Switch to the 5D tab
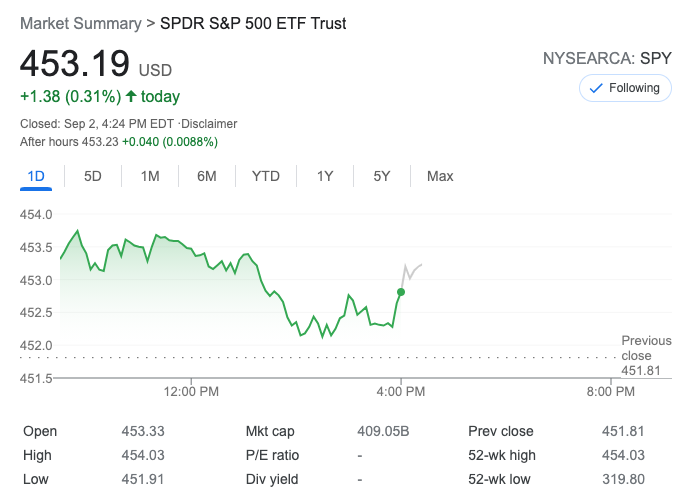The width and height of the screenshot is (687, 499). pyautogui.click(x=93, y=176)
